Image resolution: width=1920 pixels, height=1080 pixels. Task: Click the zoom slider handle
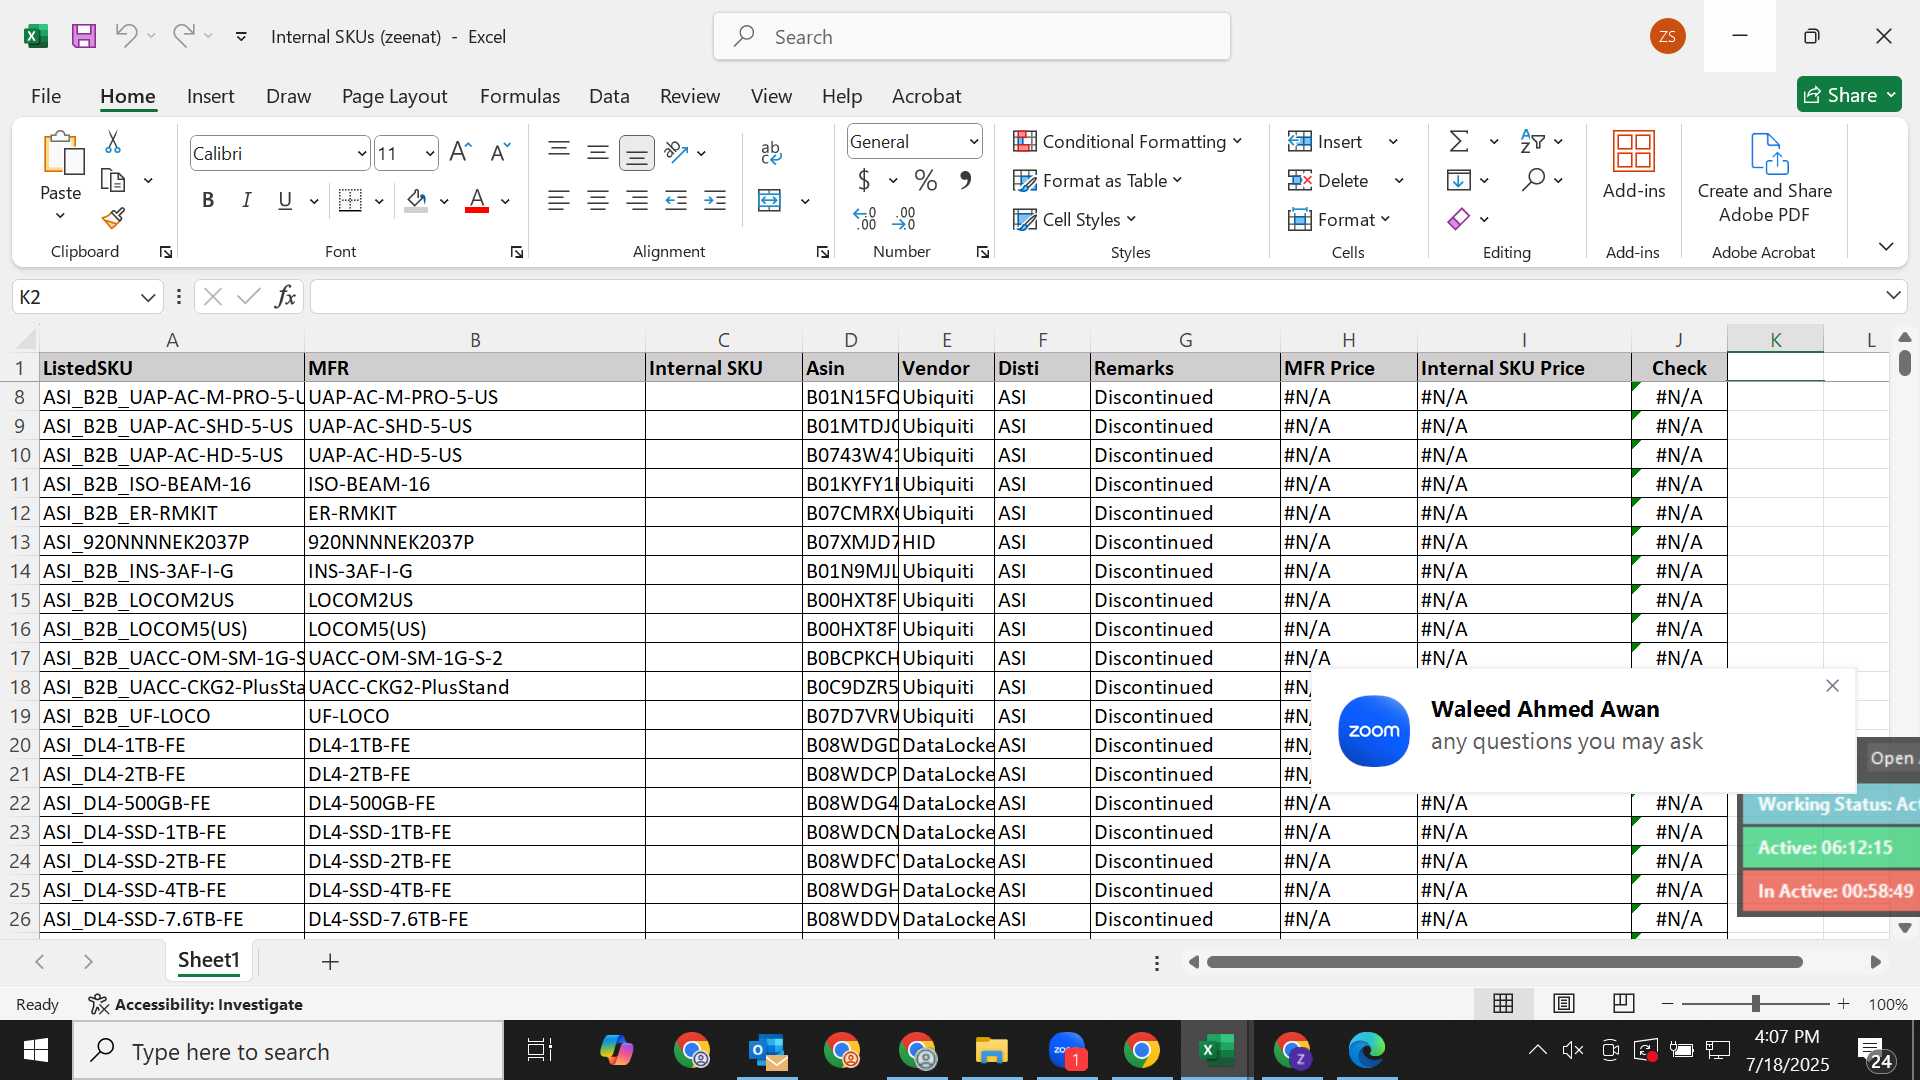(x=1755, y=1003)
